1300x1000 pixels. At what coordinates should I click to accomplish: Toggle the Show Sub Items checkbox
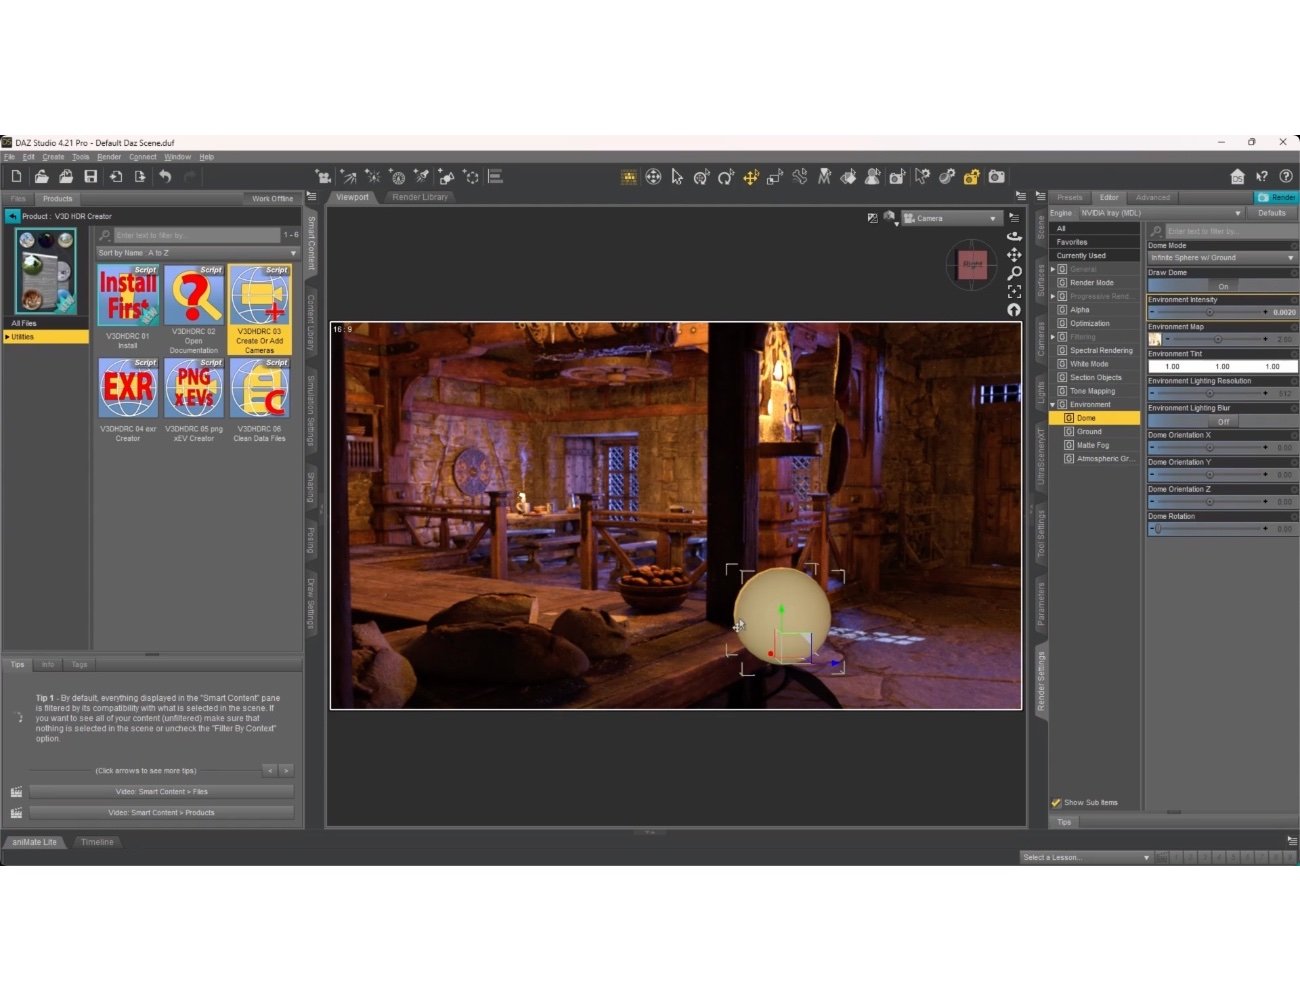[x=1056, y=802]
